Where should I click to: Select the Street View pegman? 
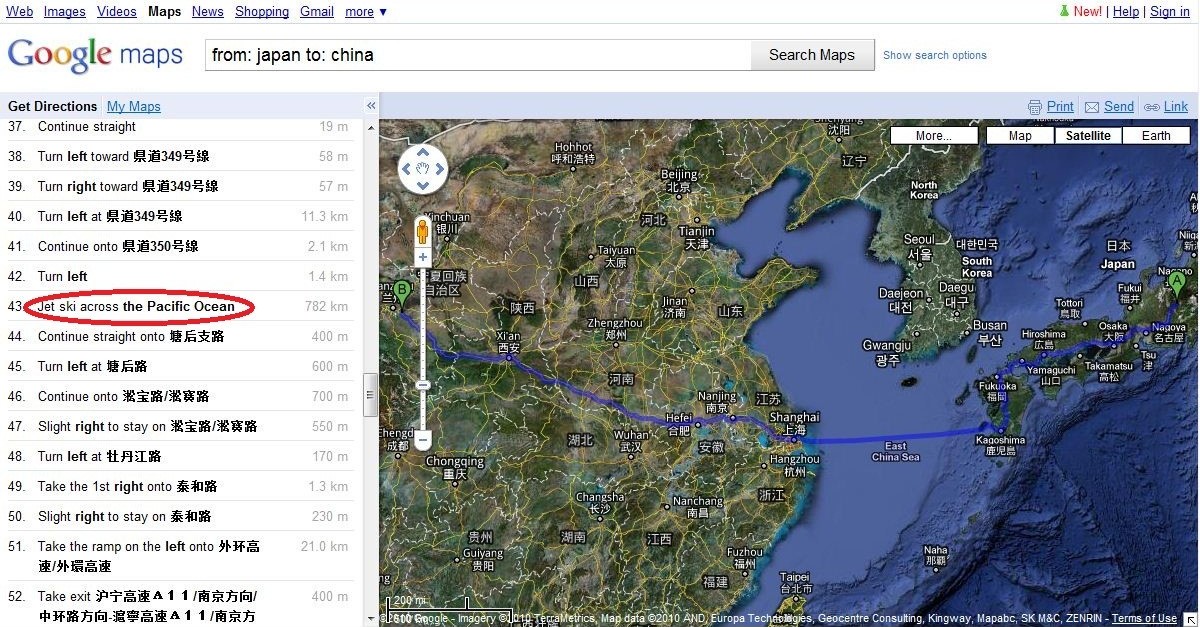423,232
